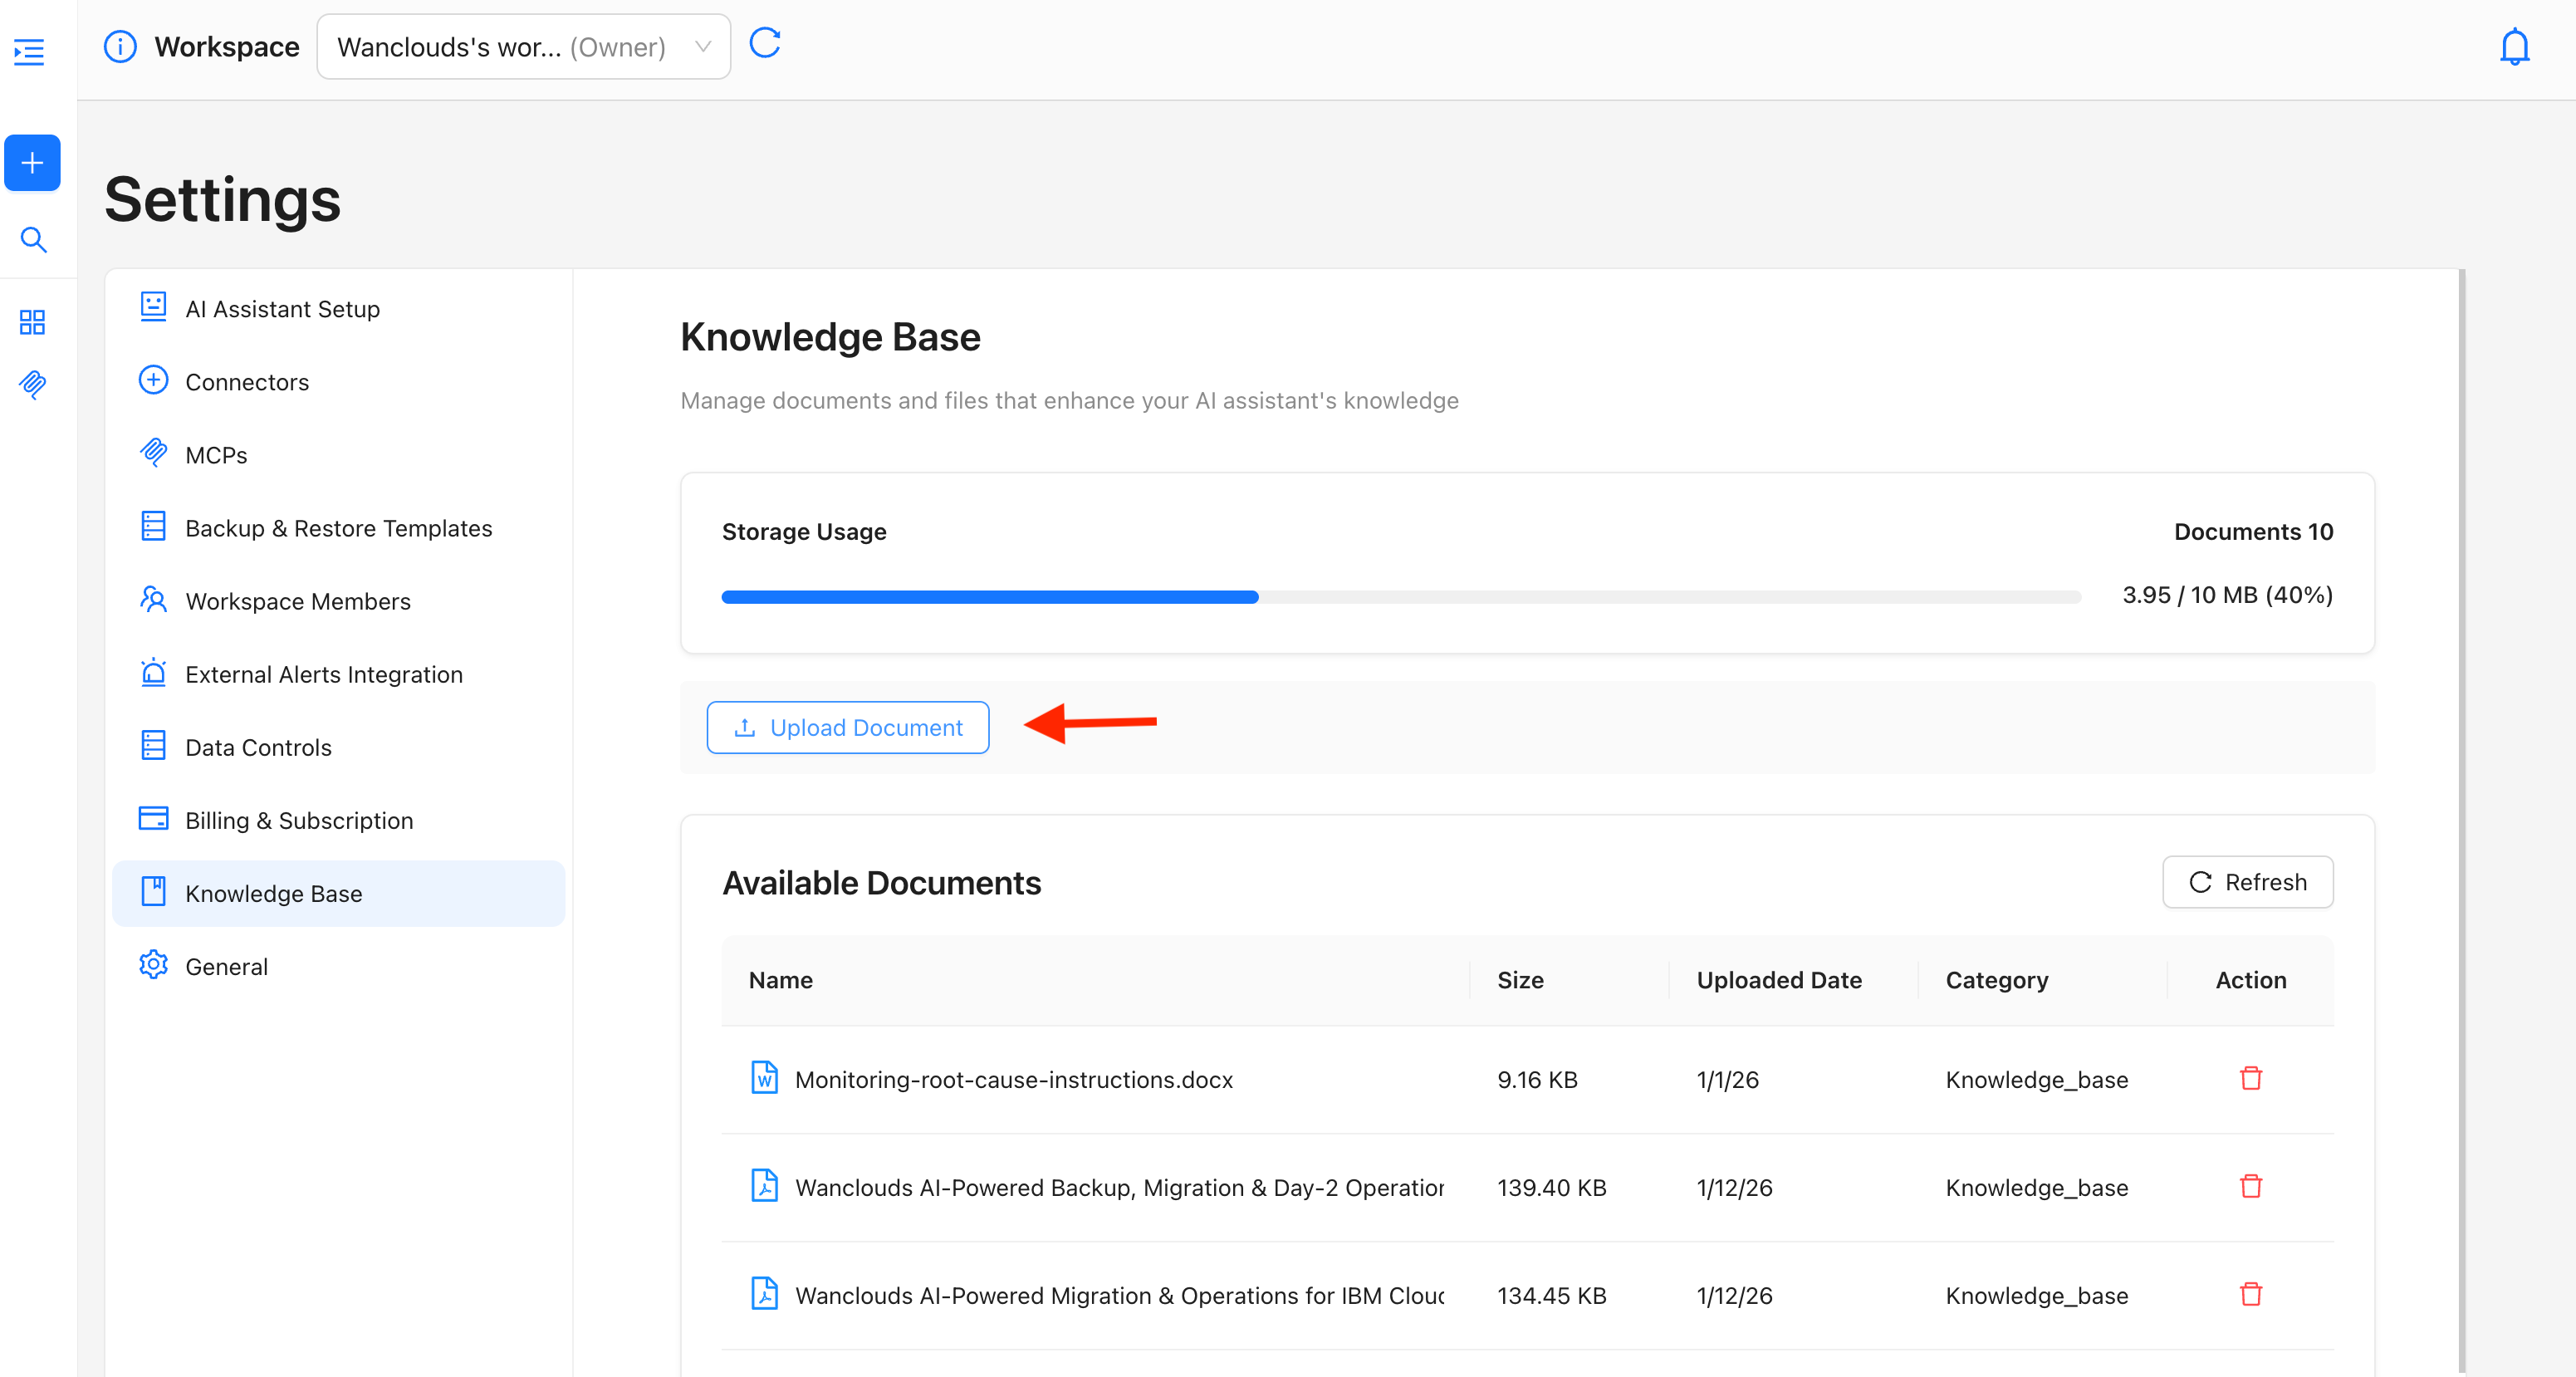Open the Wanclouds workspace dropdown
Screen dimensions: 2576x1377
523,47
